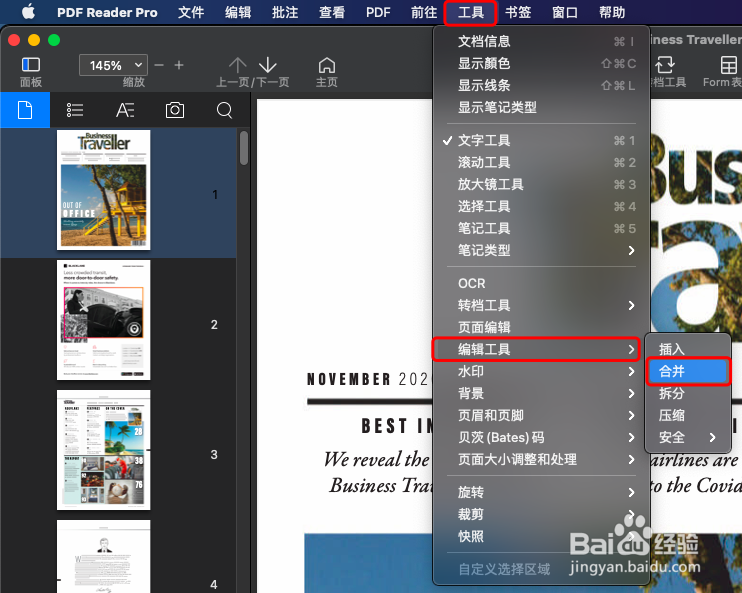Choose 显示颜色 menu entry

[x=541, y=63]
